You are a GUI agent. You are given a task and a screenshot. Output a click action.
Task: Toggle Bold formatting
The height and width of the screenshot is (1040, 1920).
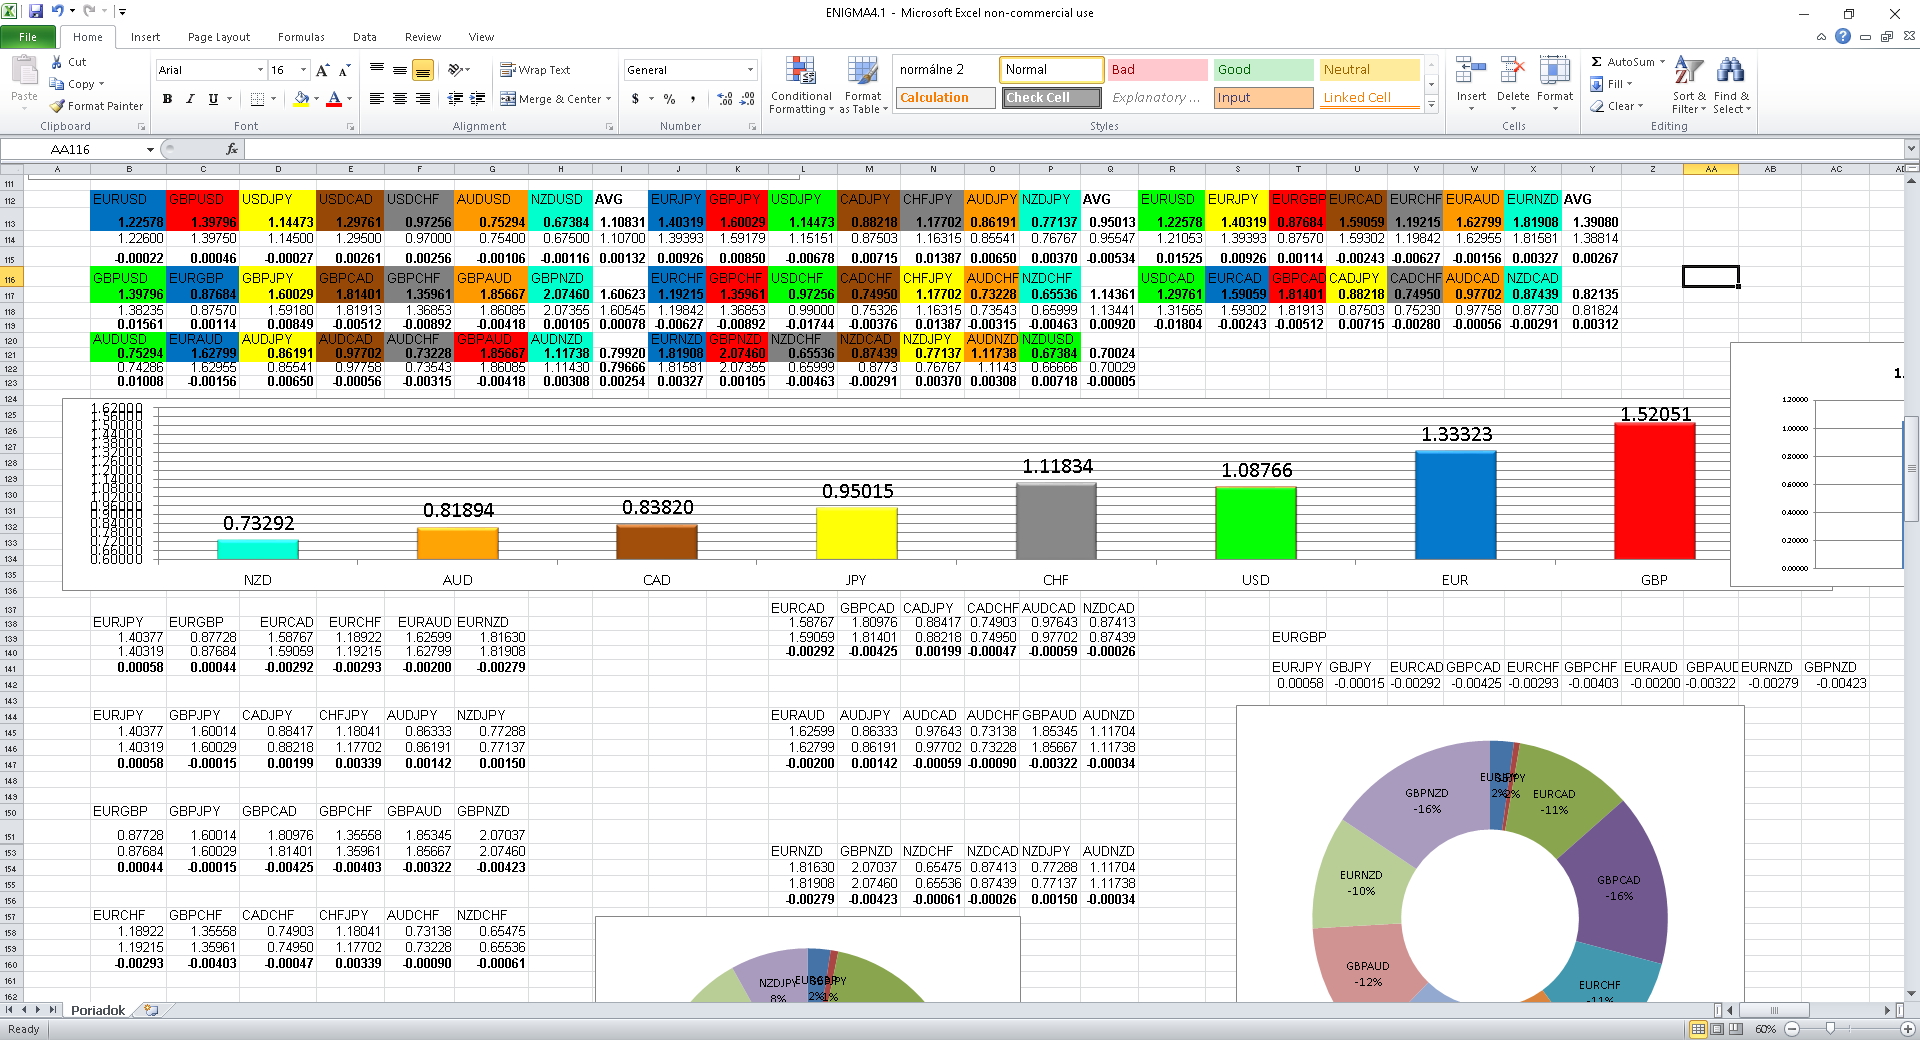click(x=167, y=99)
